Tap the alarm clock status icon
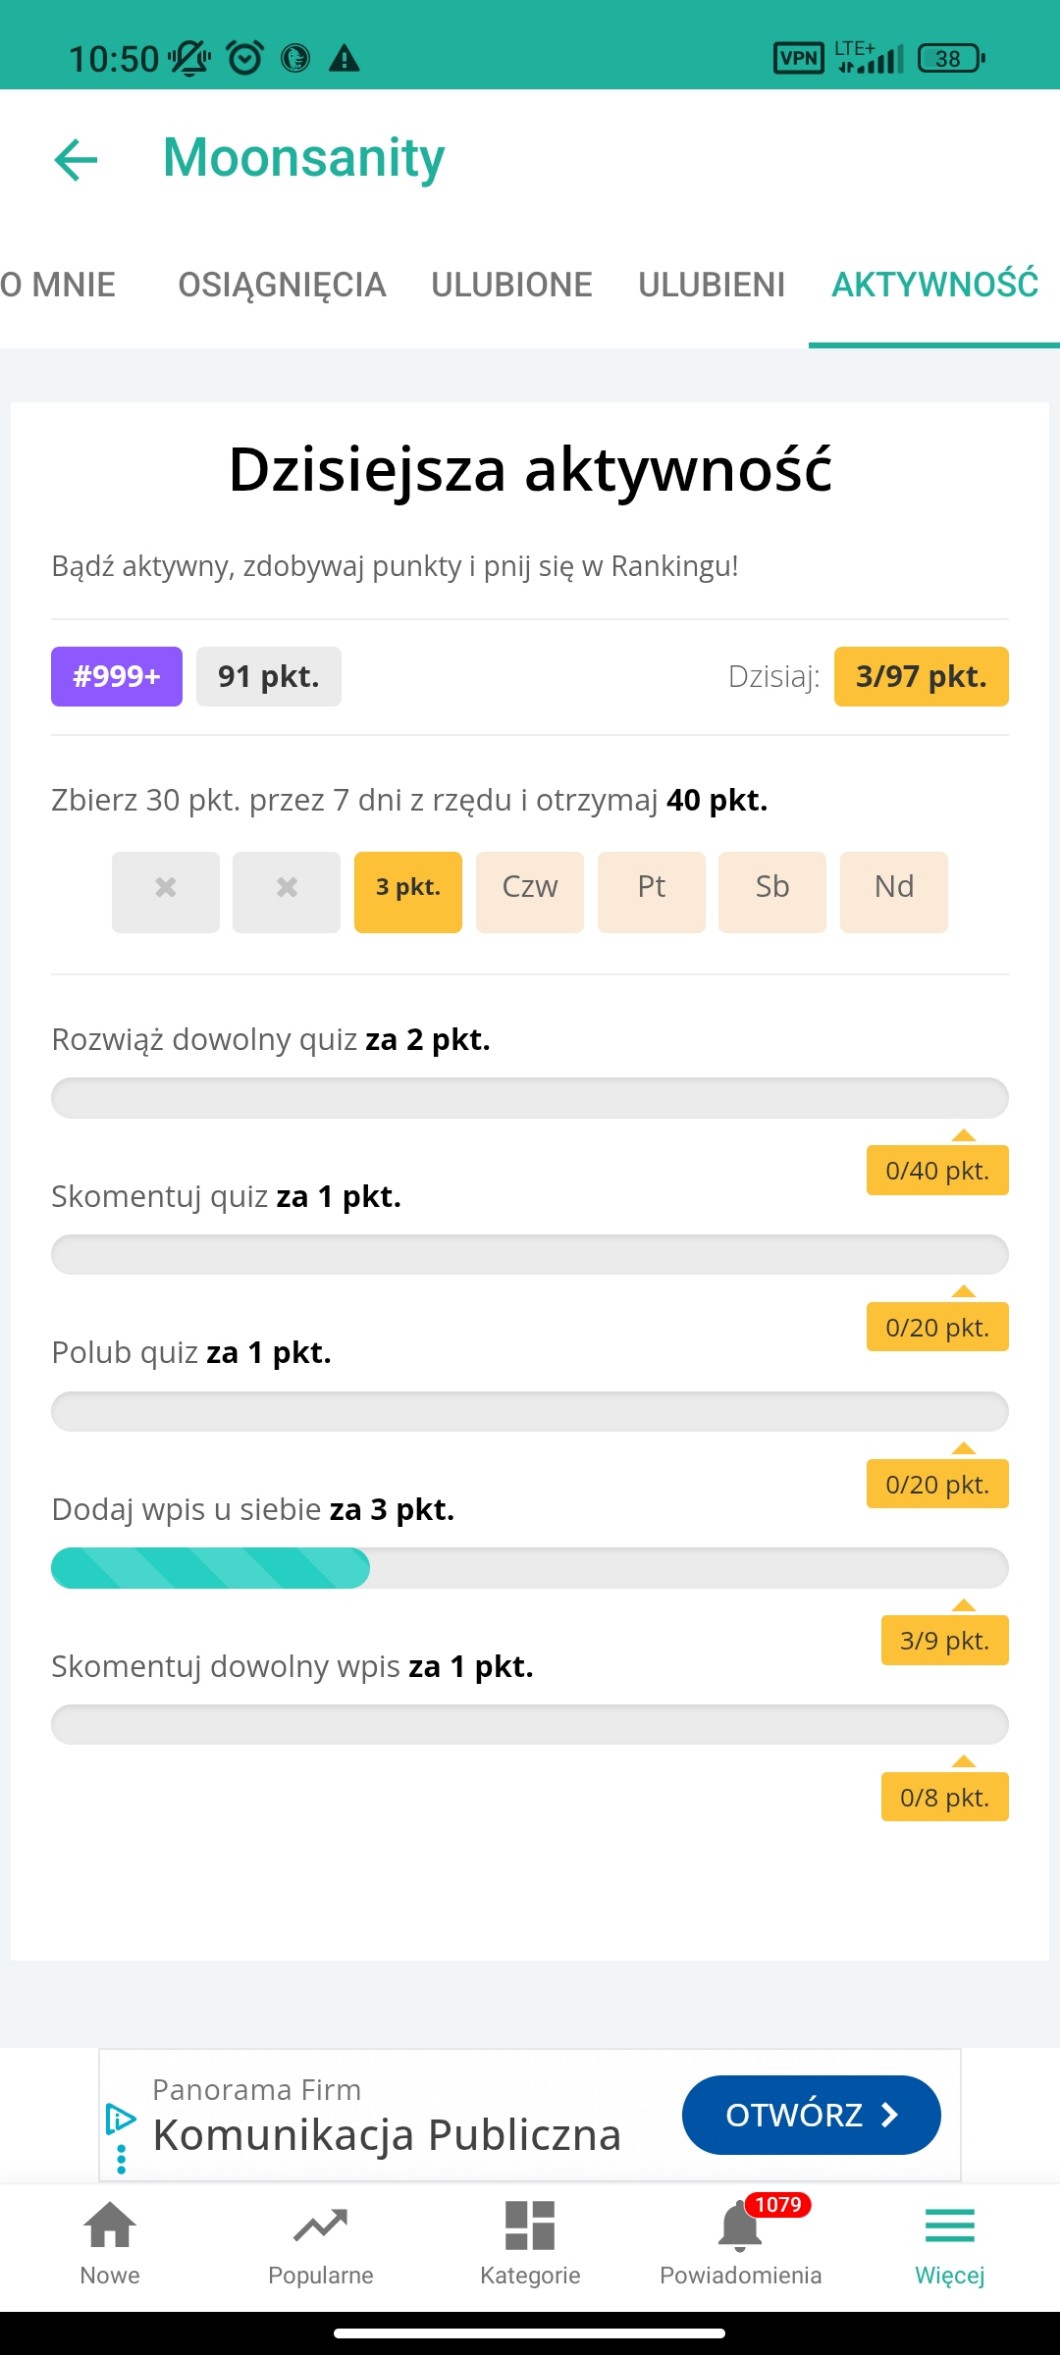This screenshot has height=2355, width=1060. click(245, 58)
